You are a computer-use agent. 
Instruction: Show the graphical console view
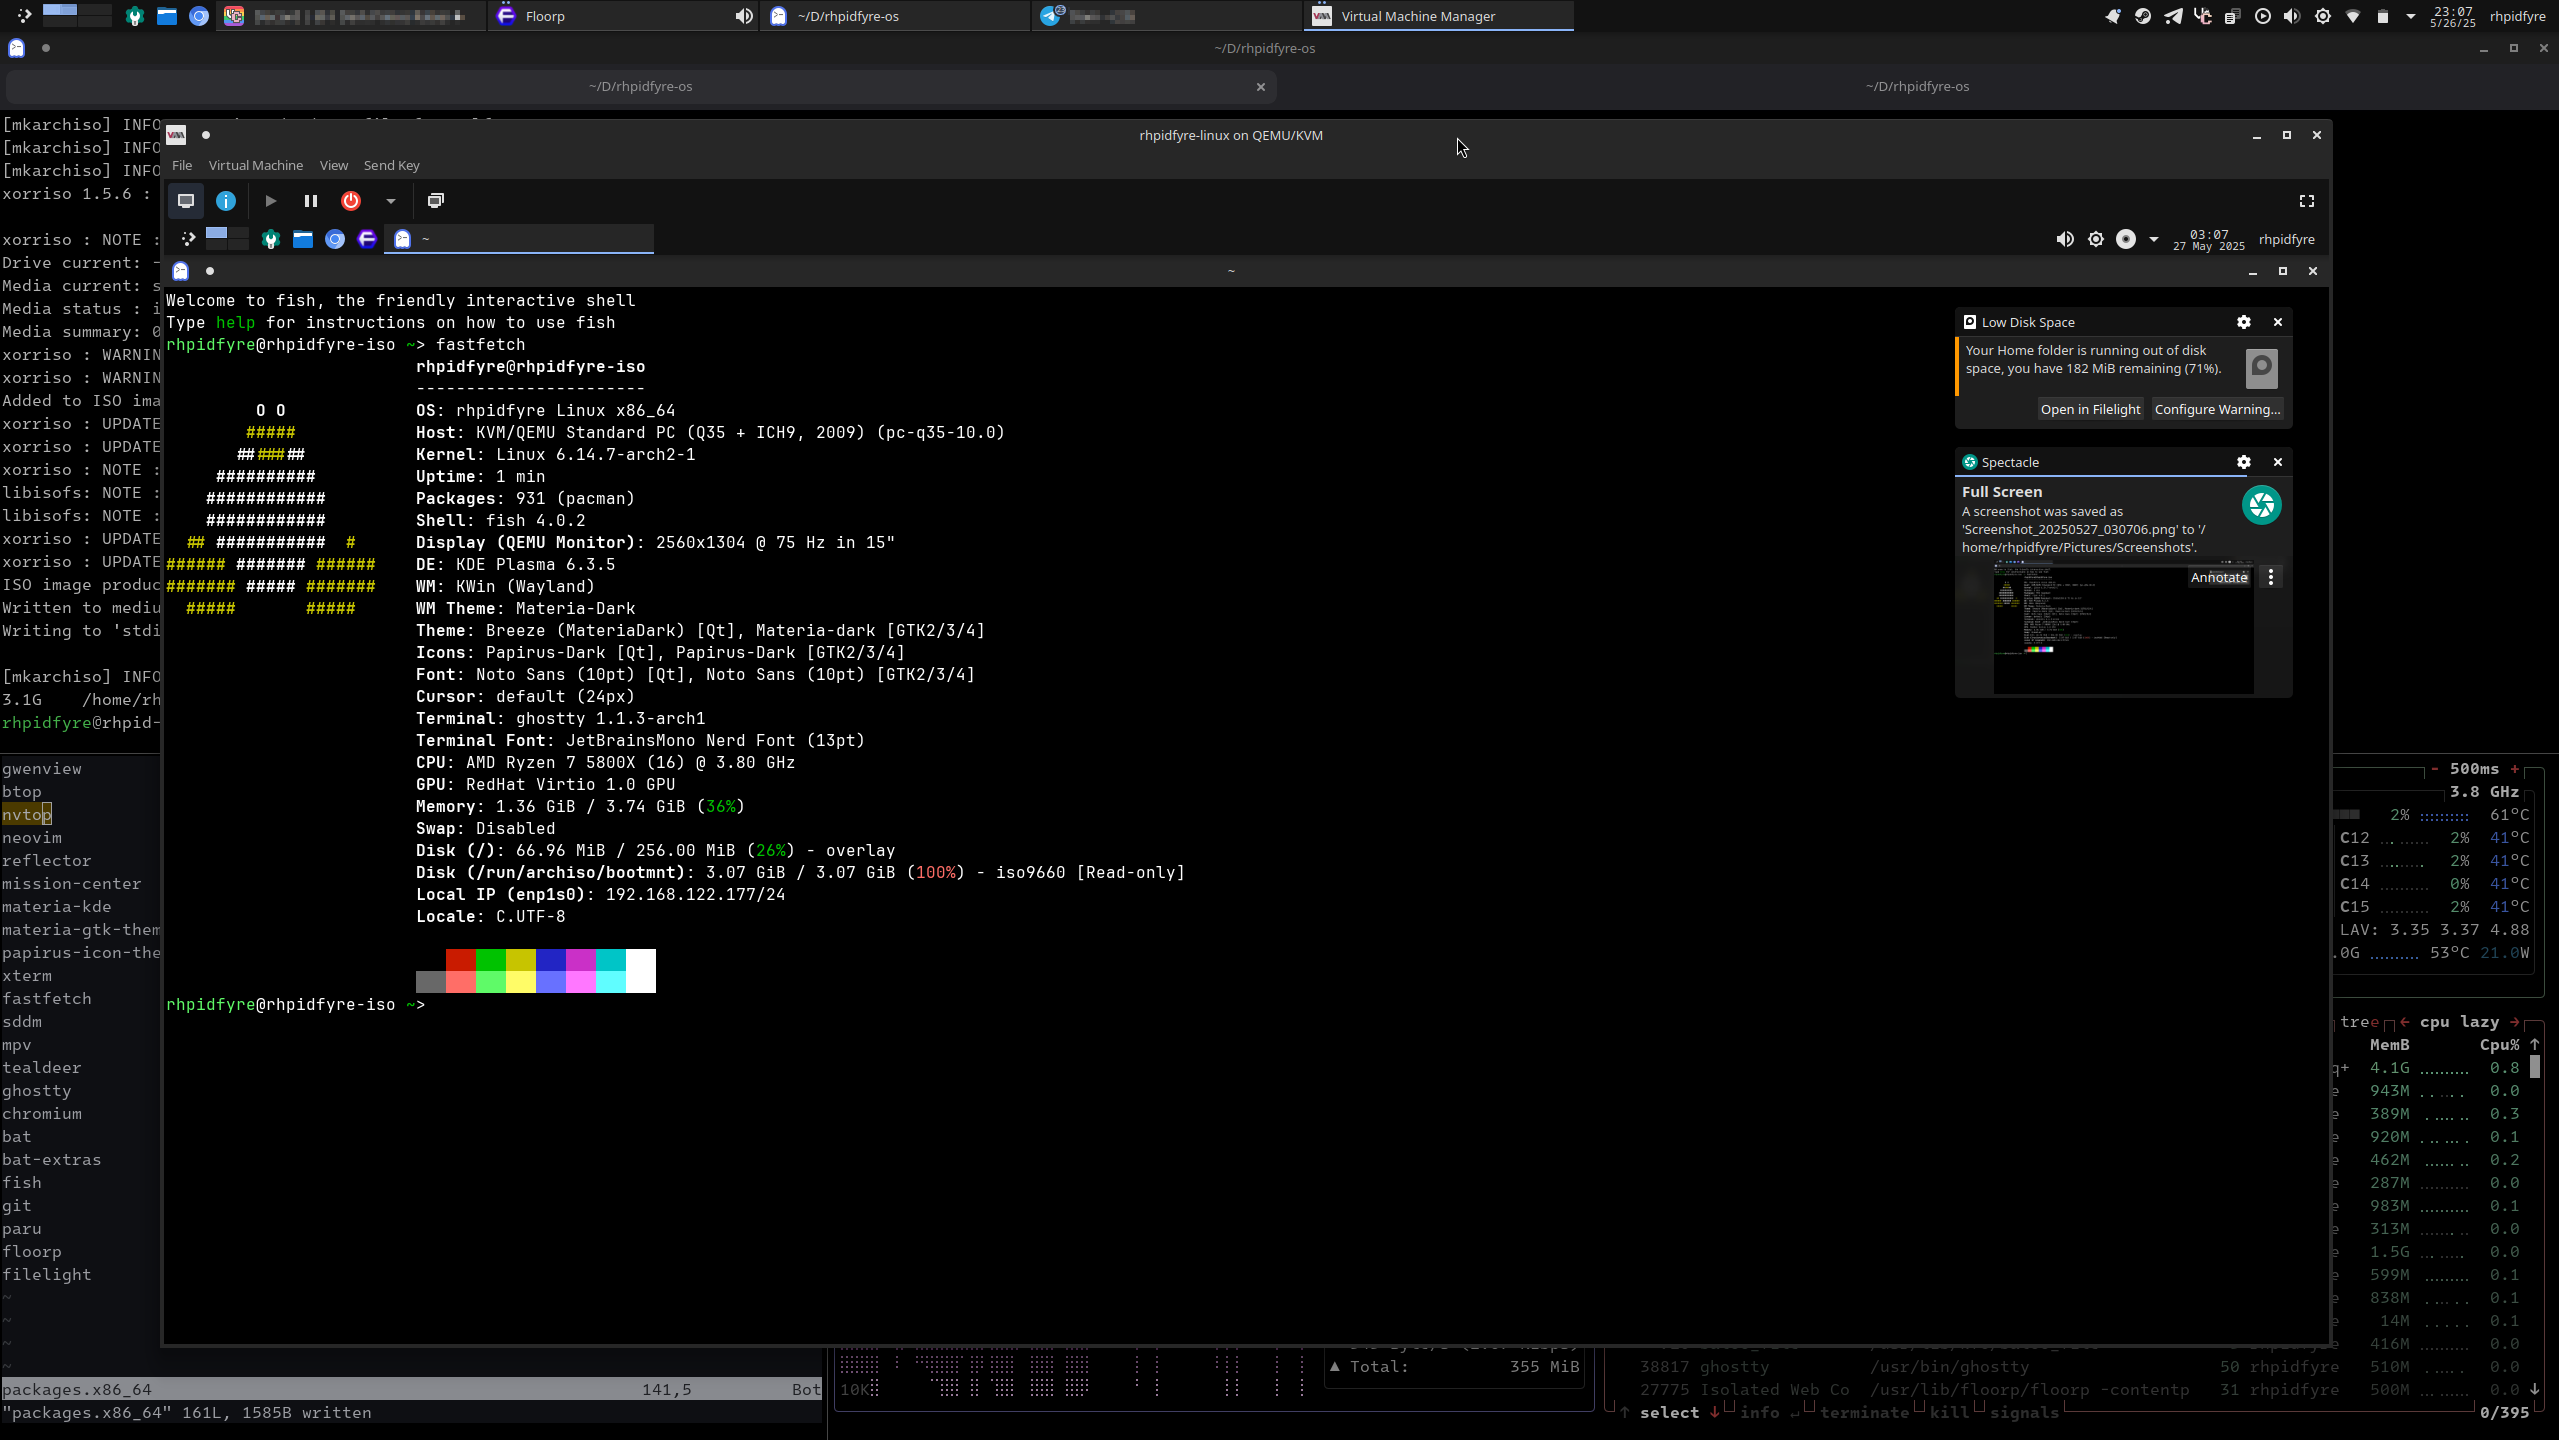[186, 201]
